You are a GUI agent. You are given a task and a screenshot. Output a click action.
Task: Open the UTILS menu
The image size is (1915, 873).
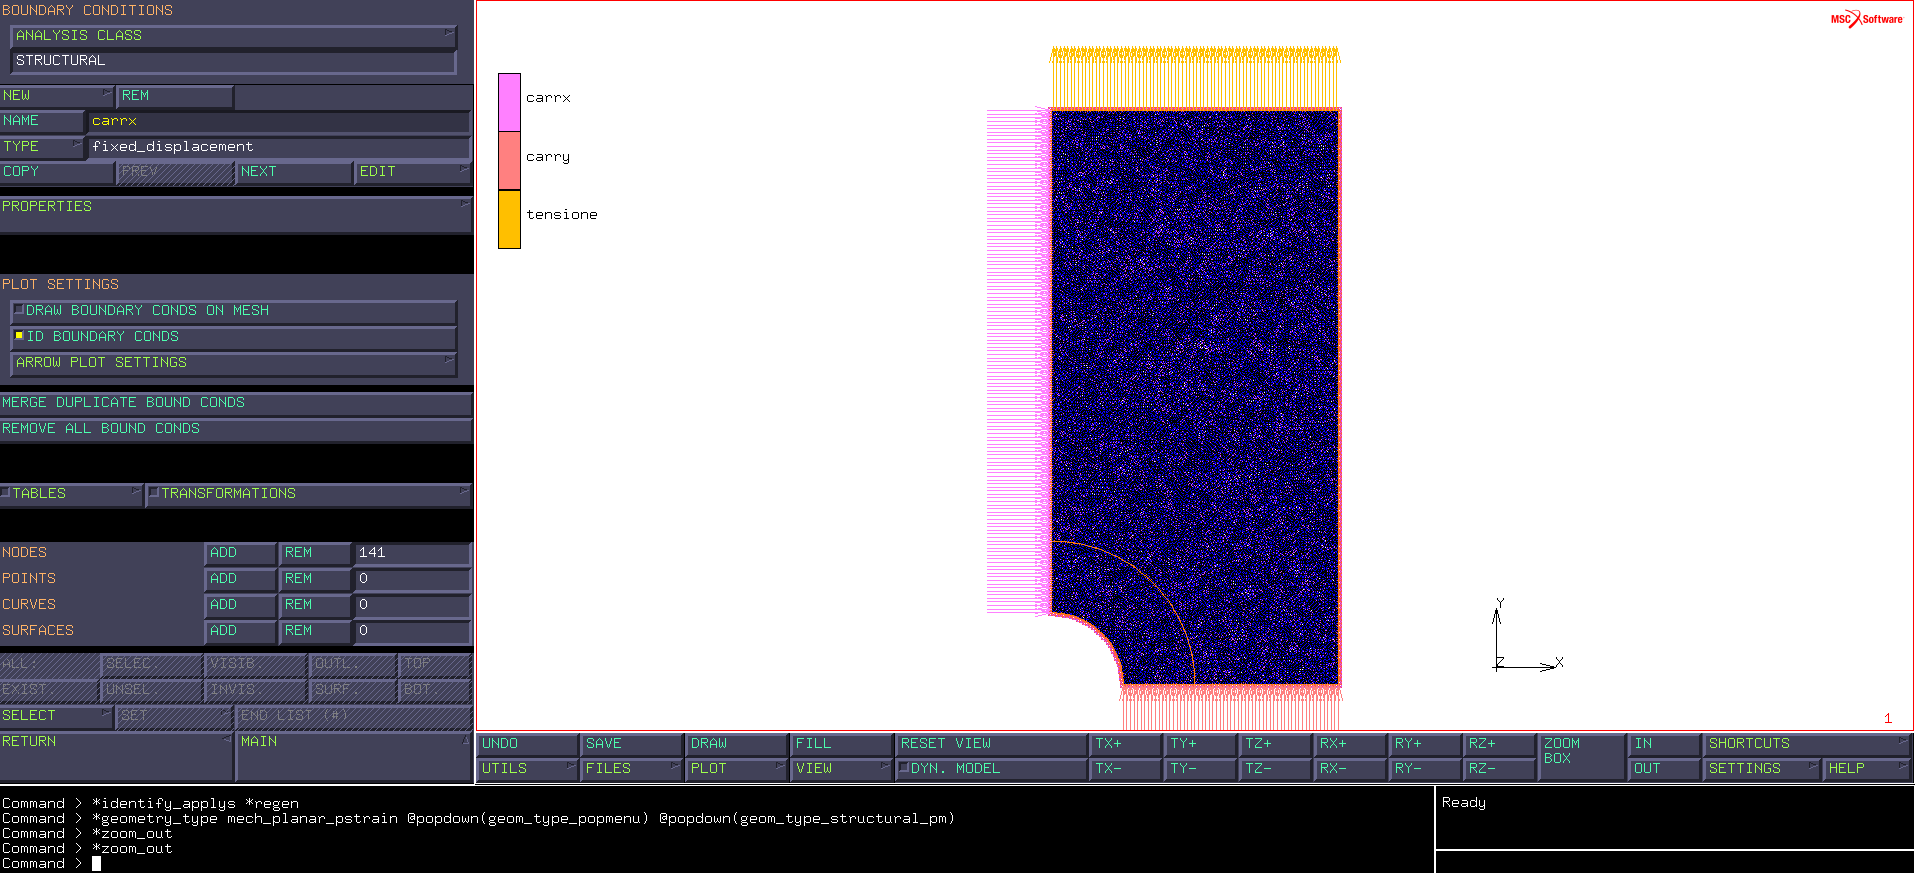point(528,769)
